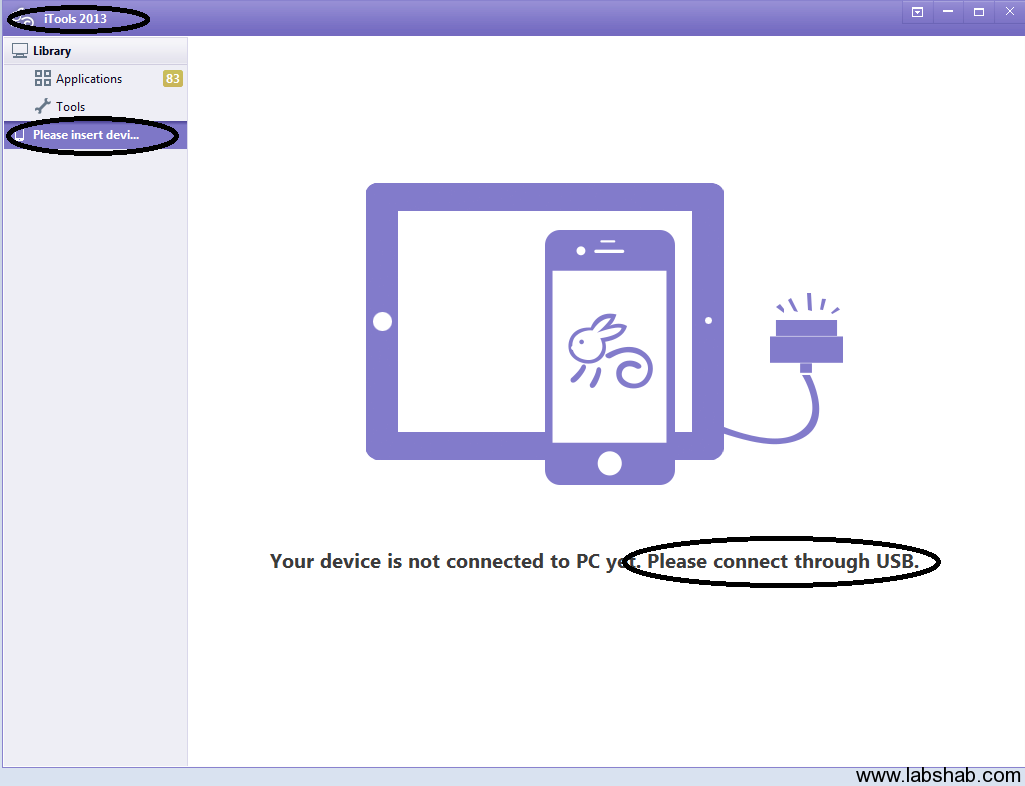Click the device icon beside 'Please insert'
The width and height of the screenshot is (1025, 786).
coord(19,136)
